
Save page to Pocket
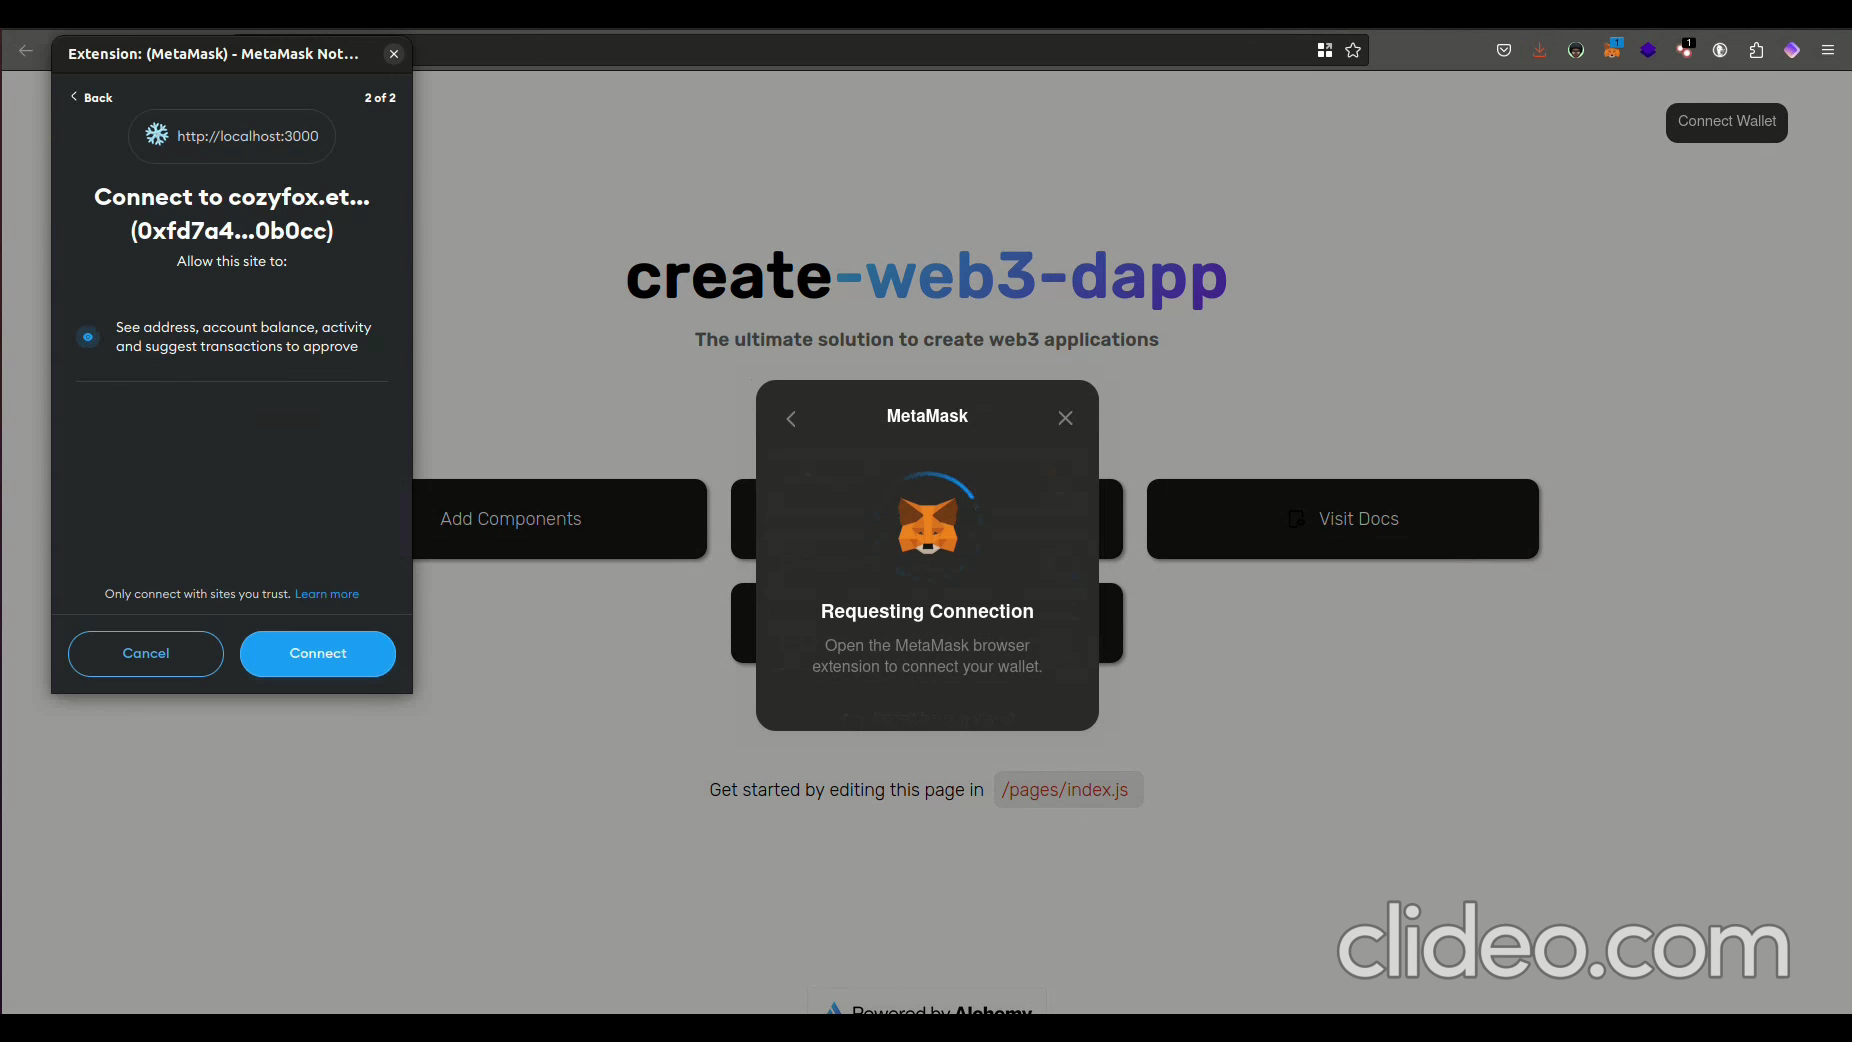click(1504, 50)
